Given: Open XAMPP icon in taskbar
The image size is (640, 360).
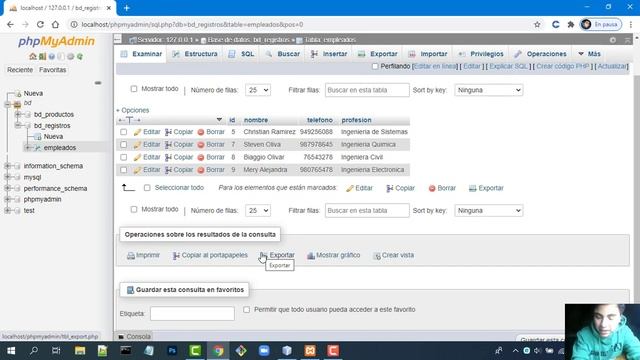Looking at the screenshot, I should (310, 351).
